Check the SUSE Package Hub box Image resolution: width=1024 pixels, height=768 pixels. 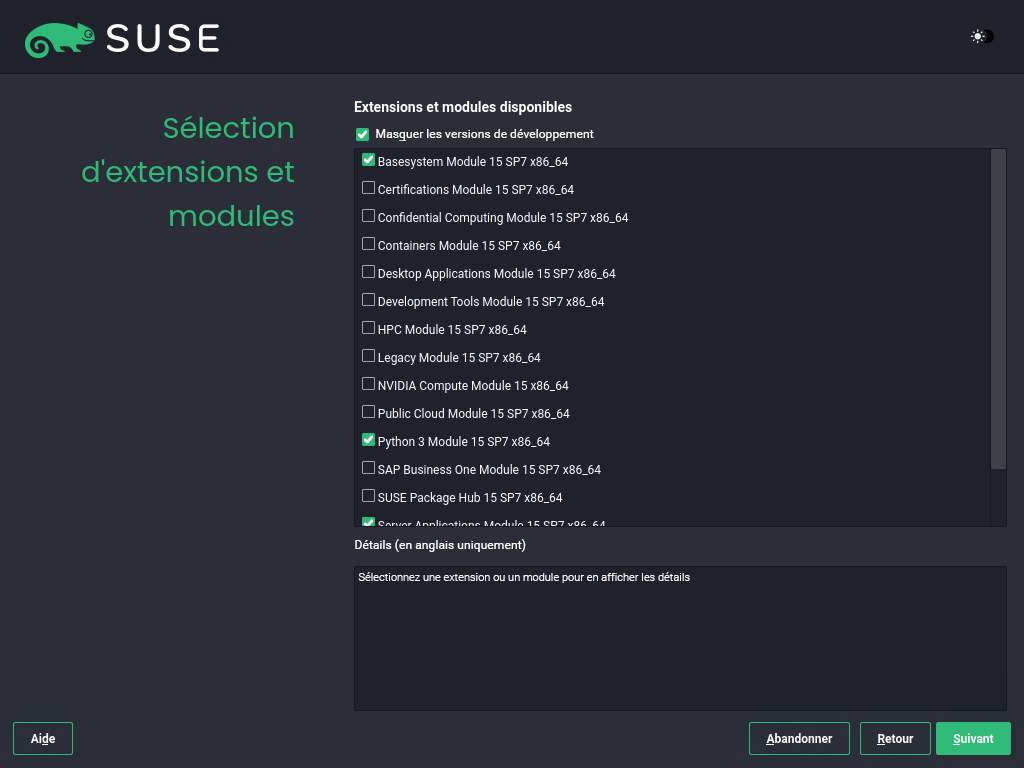click(368, 496)
